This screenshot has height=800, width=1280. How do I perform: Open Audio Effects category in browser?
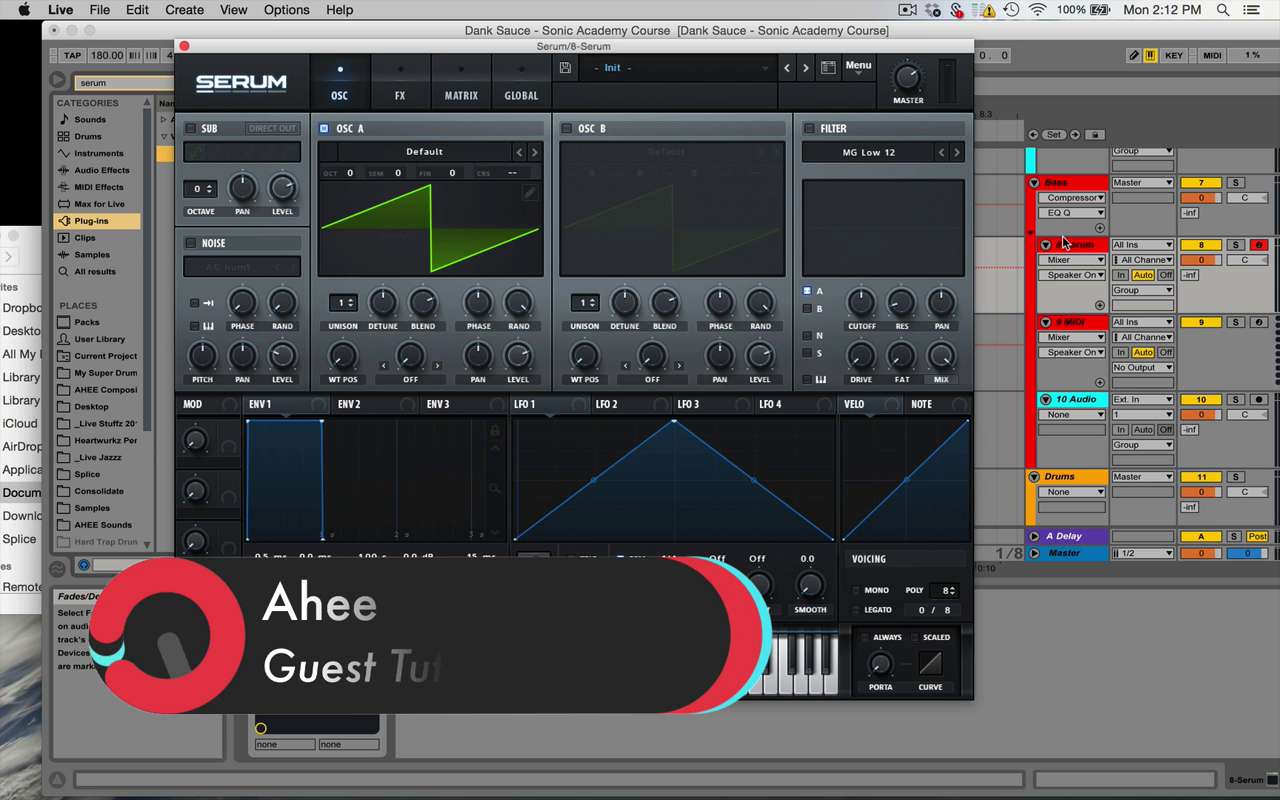click(x=101, y=170)
